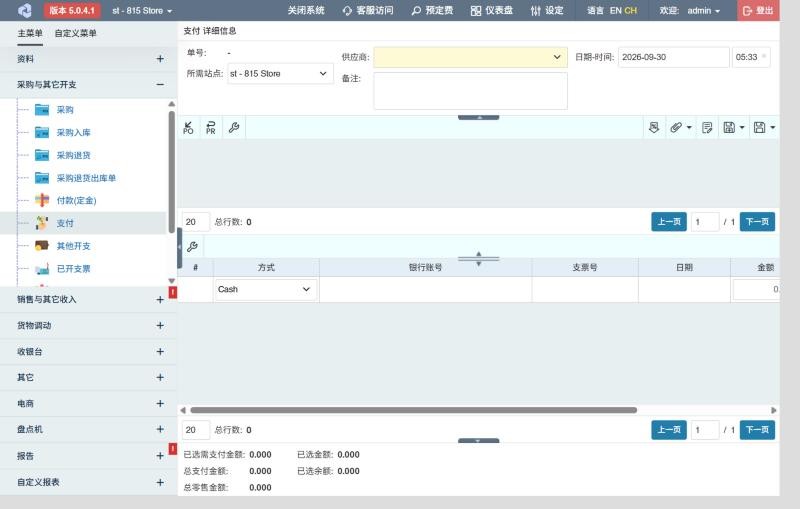Click the paperclip attachment icon

click(676, 128)
